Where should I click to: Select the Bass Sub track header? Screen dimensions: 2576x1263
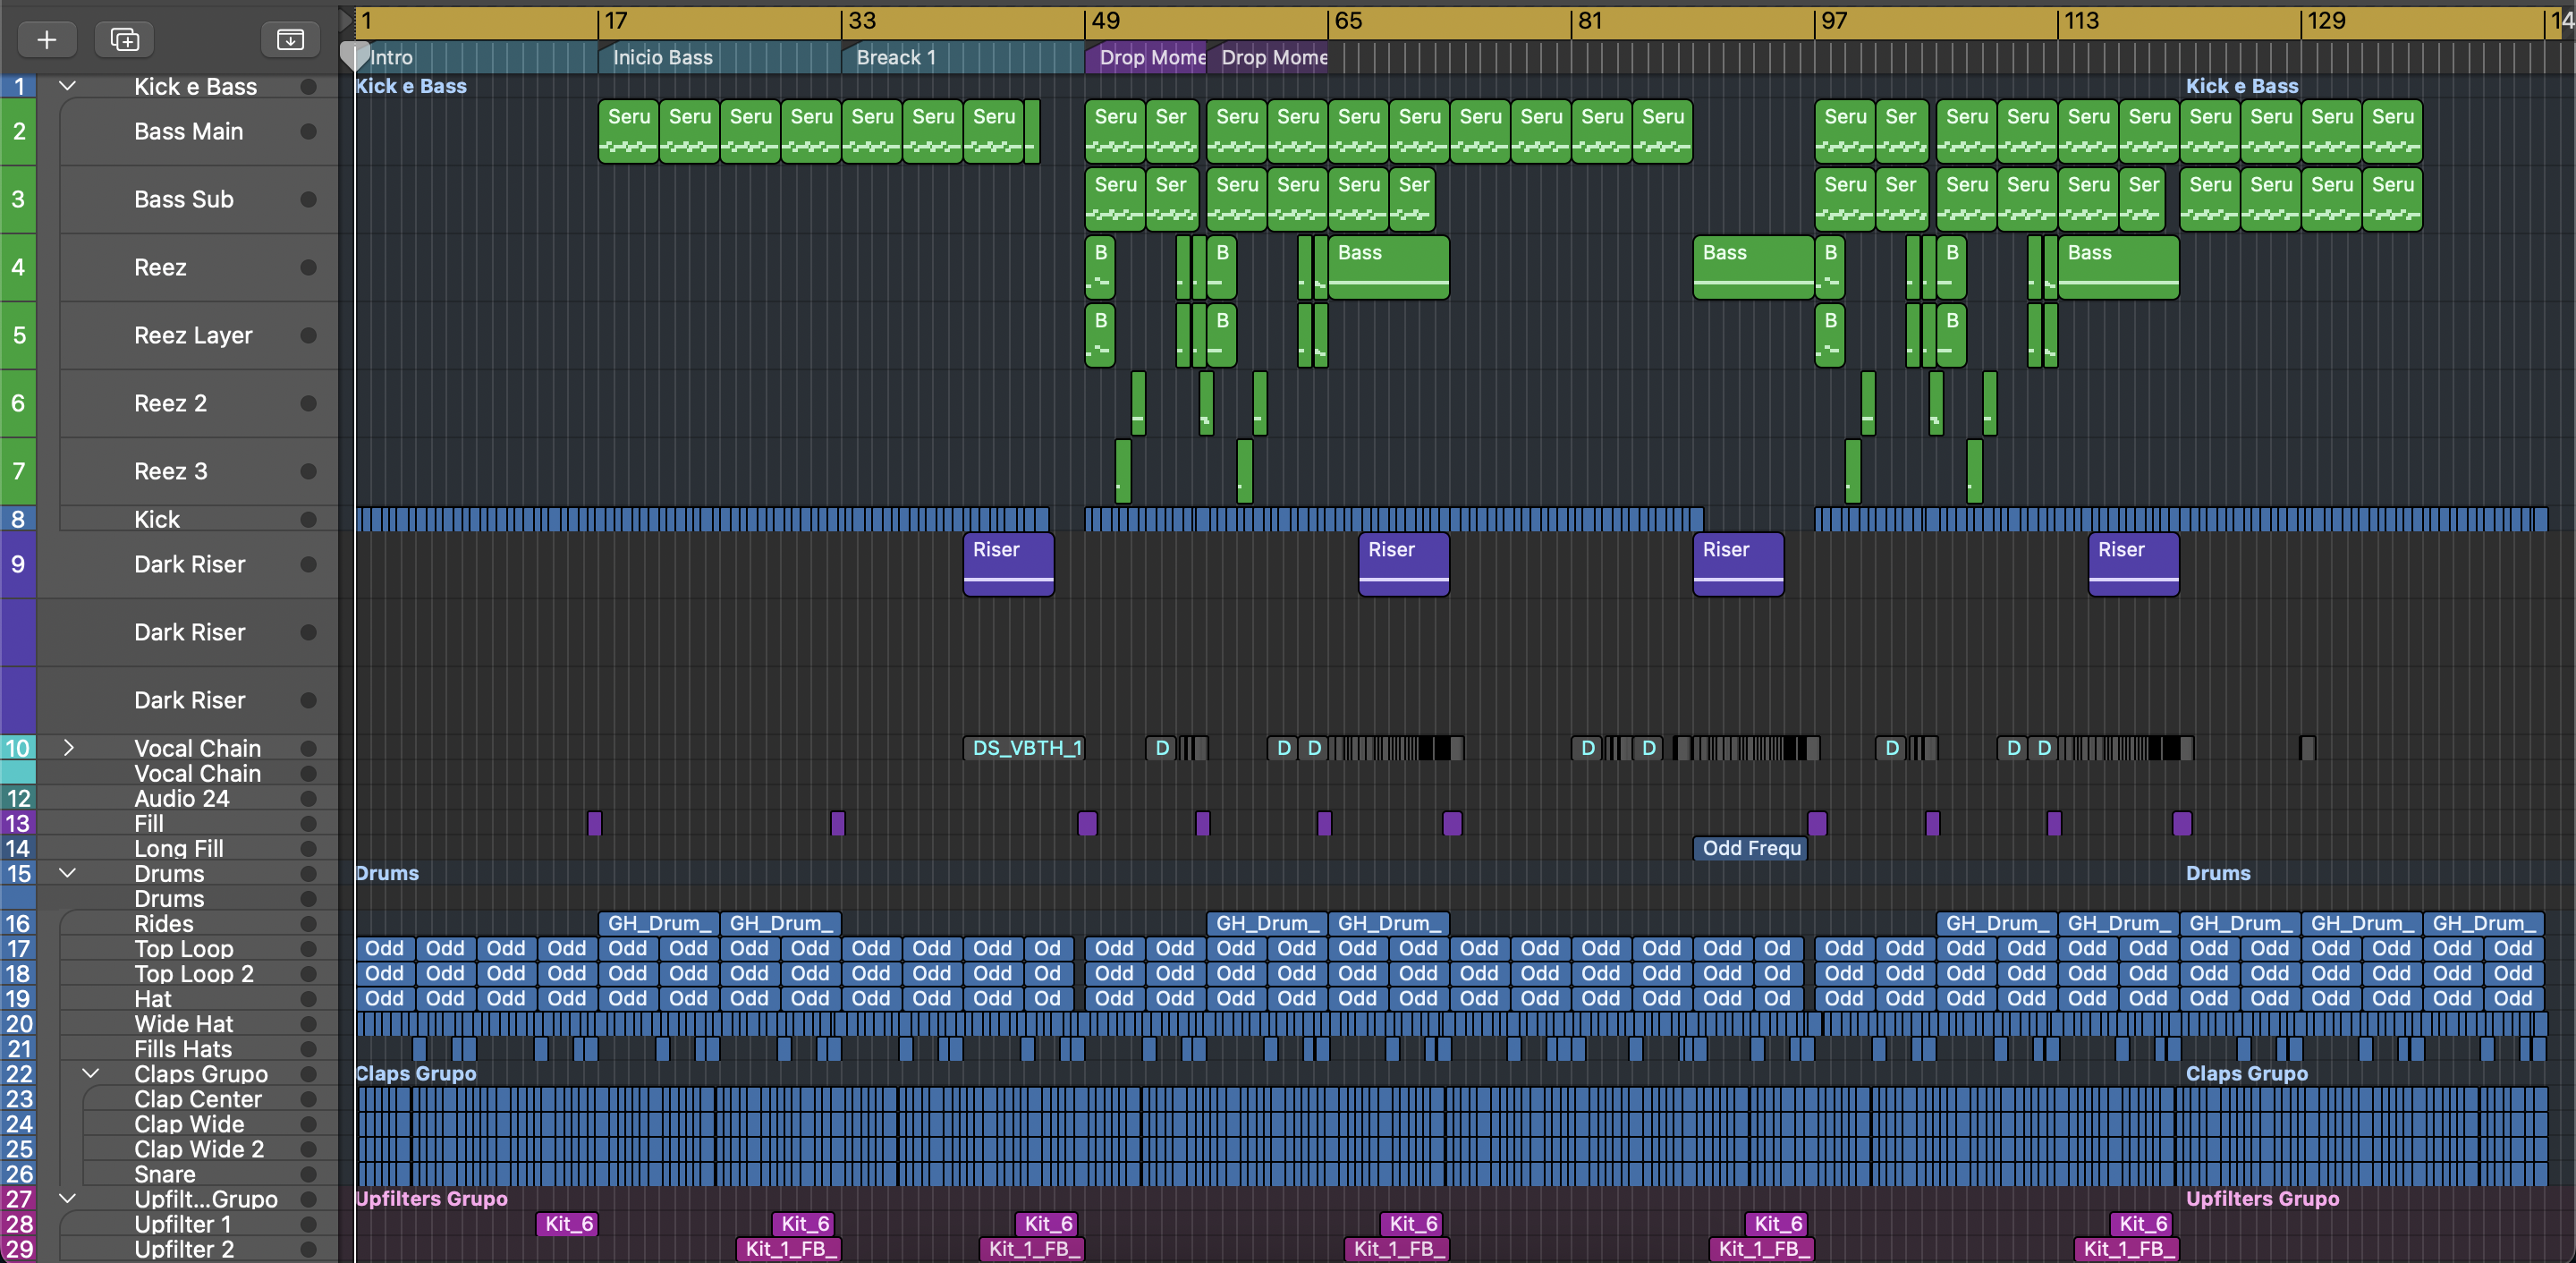[x=184, y=199]
